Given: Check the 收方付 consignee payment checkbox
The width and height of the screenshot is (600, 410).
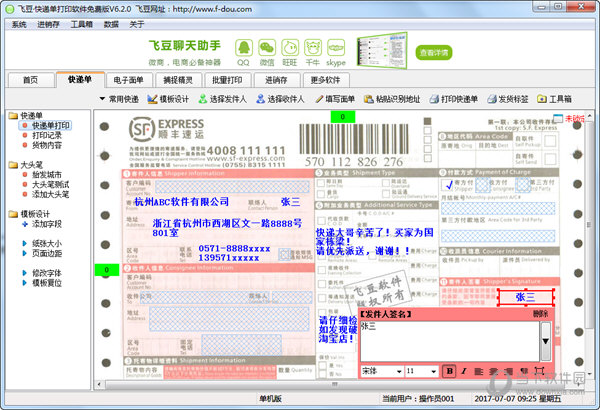Looking at the screenshot, I should (x=482, y=185).
